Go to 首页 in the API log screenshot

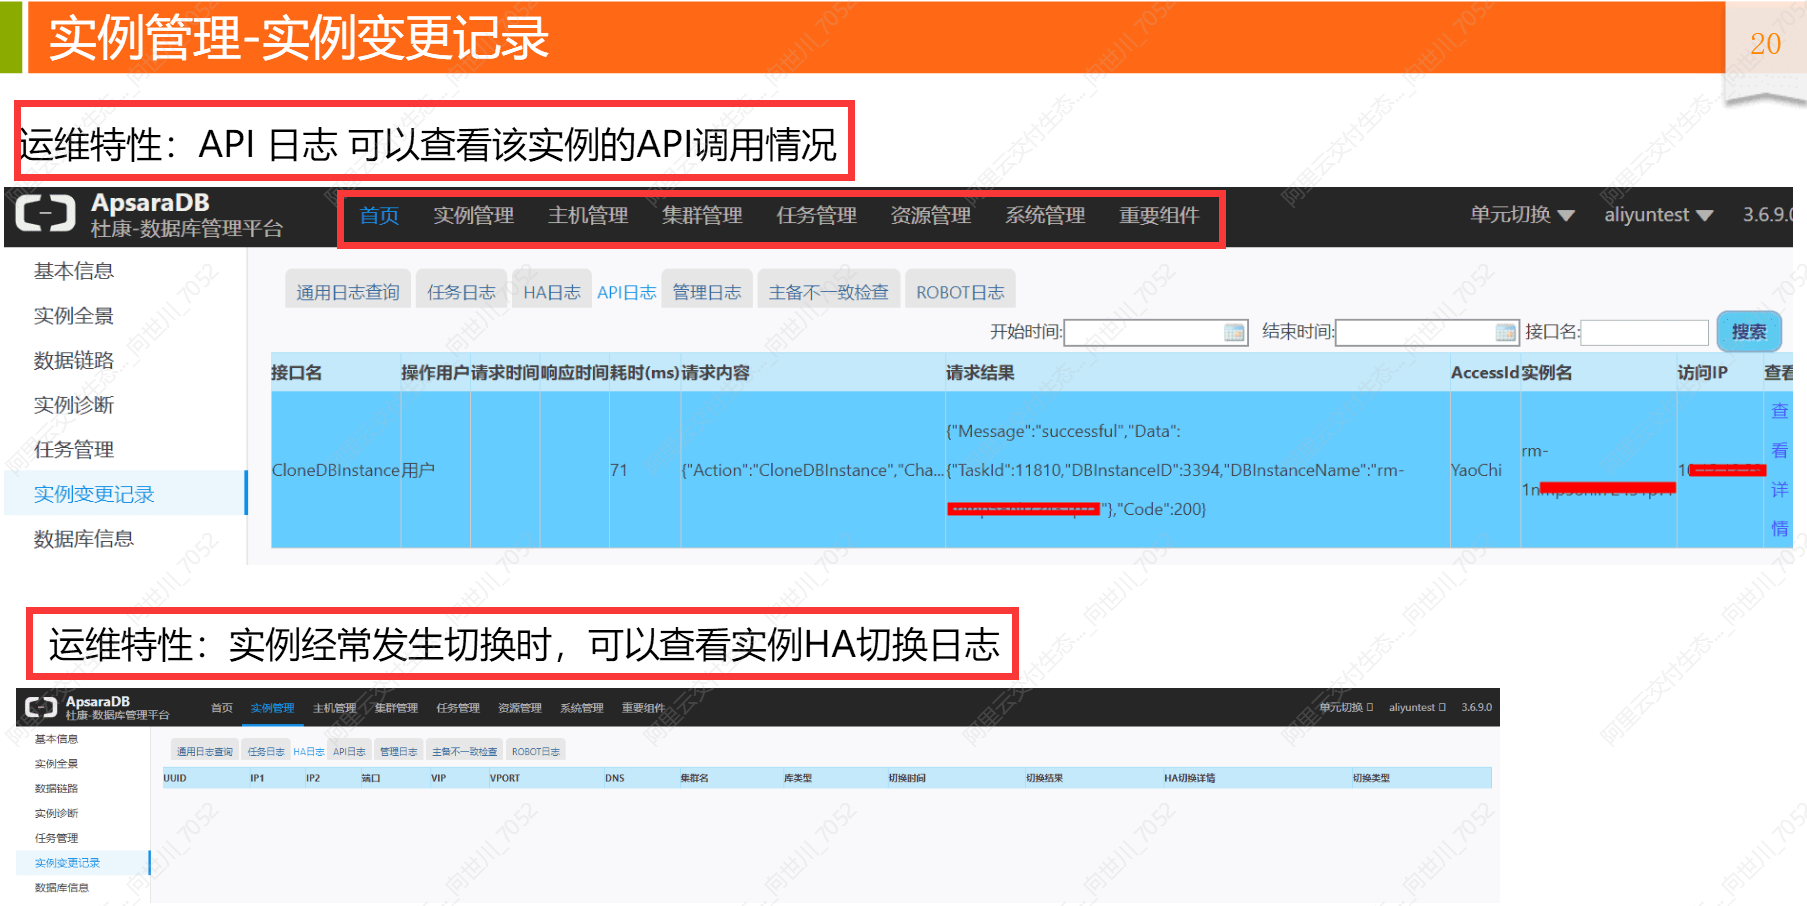(379, 215)
